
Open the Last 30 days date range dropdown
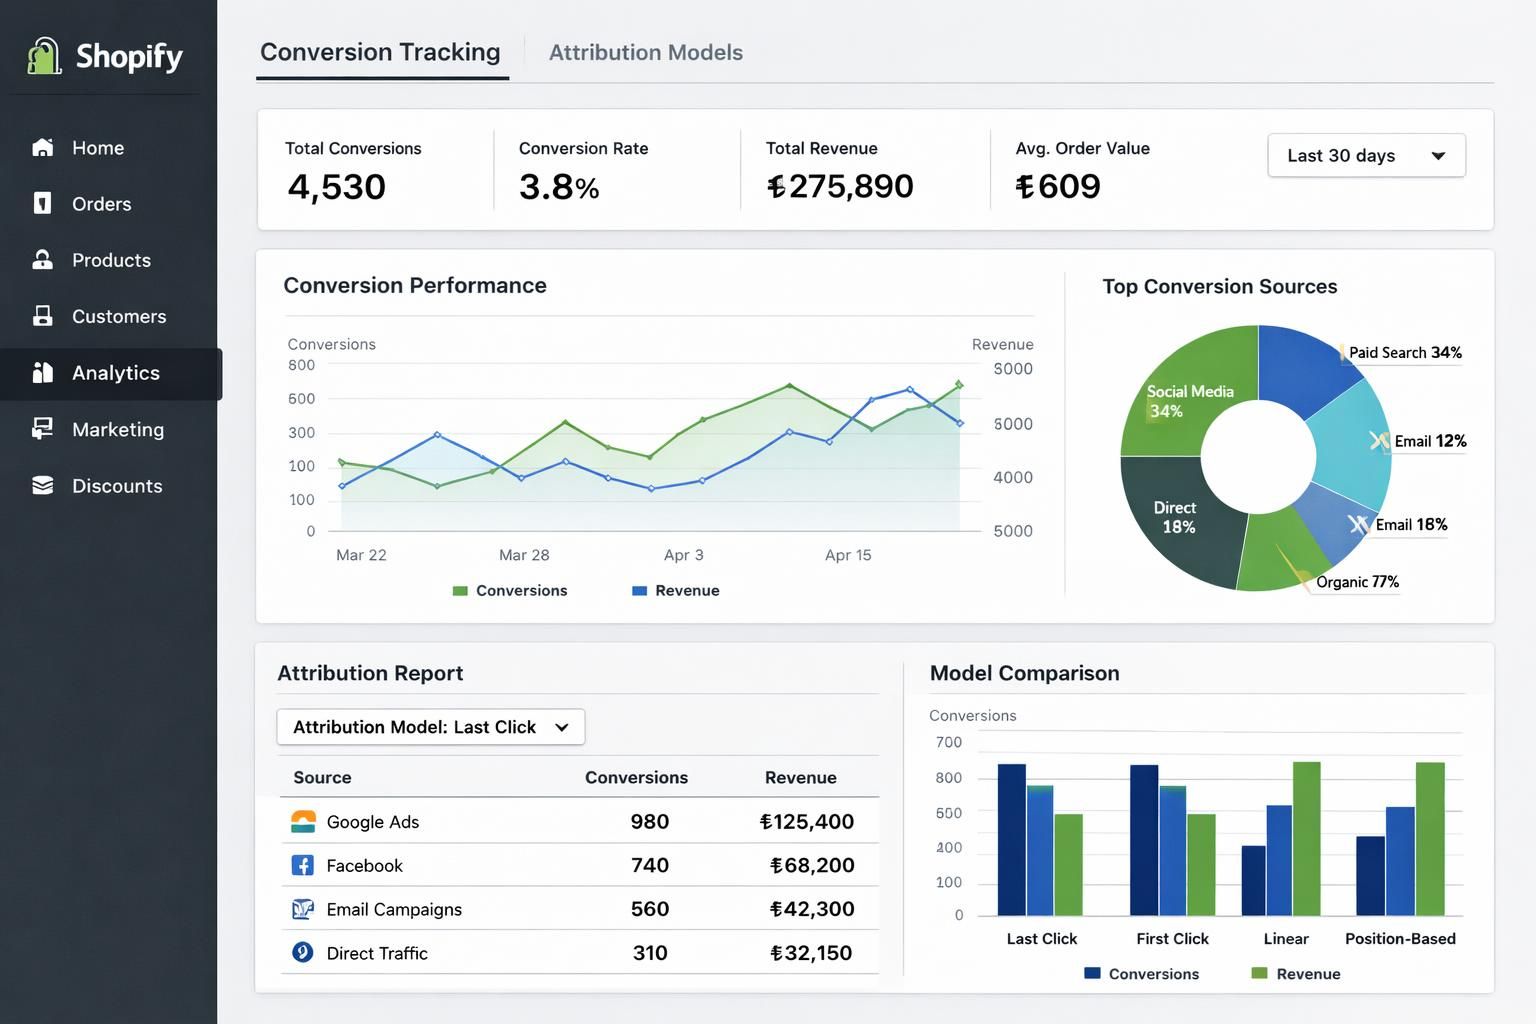click(x=1366, y=155)
